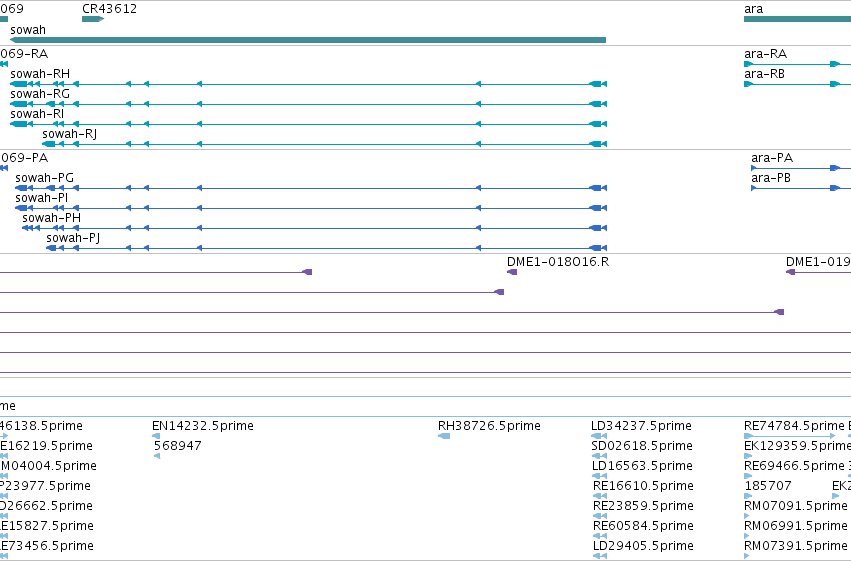
Task: Click the RE60584.5prime EST label
Action: (643, 526)
